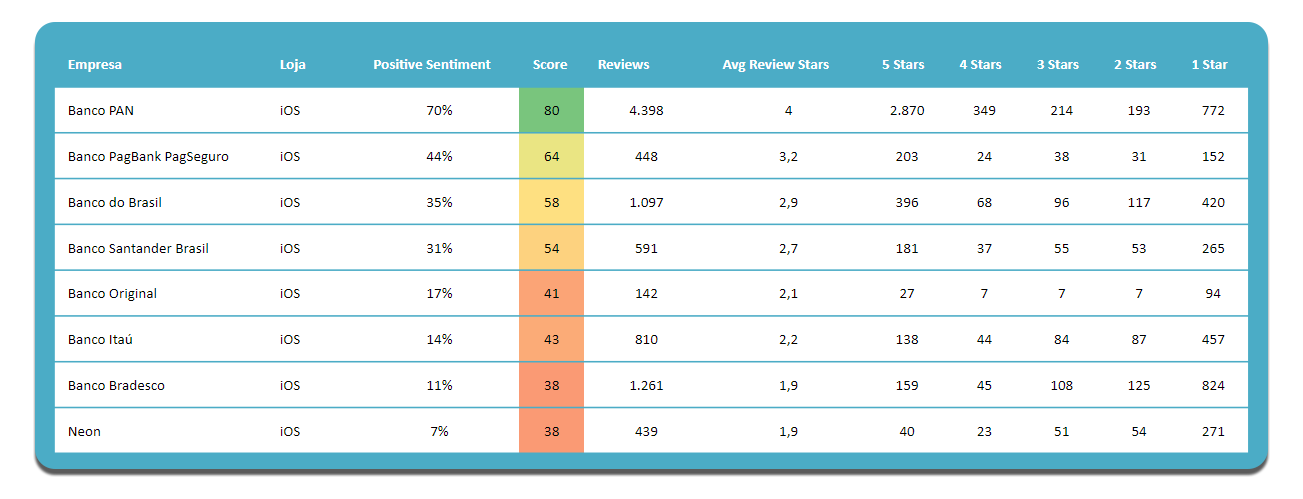1303x499 pixels.
Task: Click the 1 Star column header
Action: [1209, 65]
